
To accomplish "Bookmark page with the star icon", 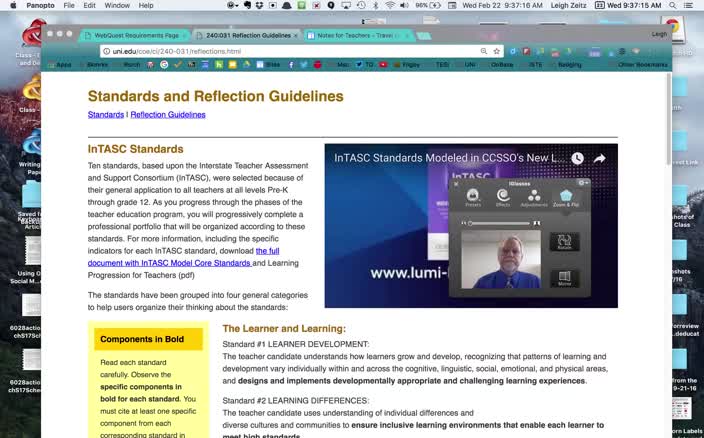I will [497, 51].
